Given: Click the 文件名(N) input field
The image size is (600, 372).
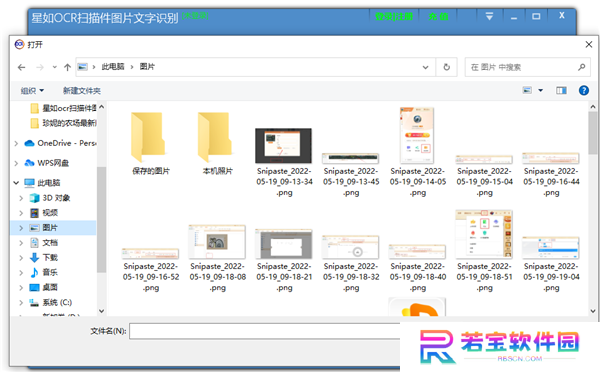Looking at the screenshot, I should [x=265, y=331].
